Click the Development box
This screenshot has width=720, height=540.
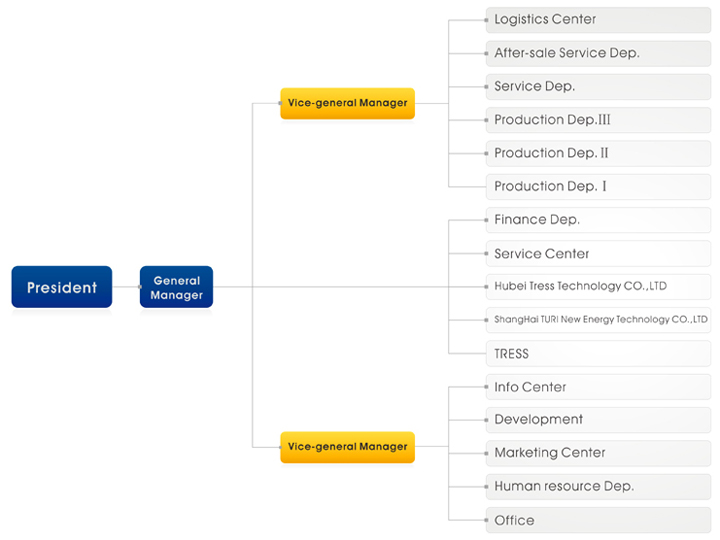598,420
